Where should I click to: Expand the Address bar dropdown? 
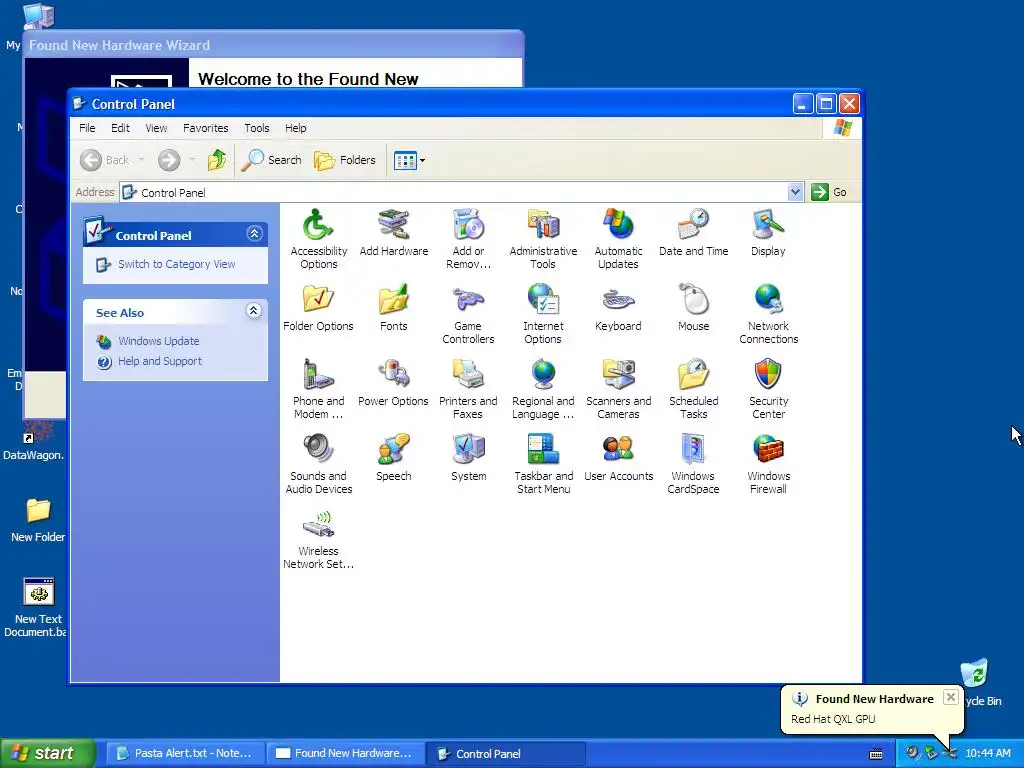pos(795,192)
